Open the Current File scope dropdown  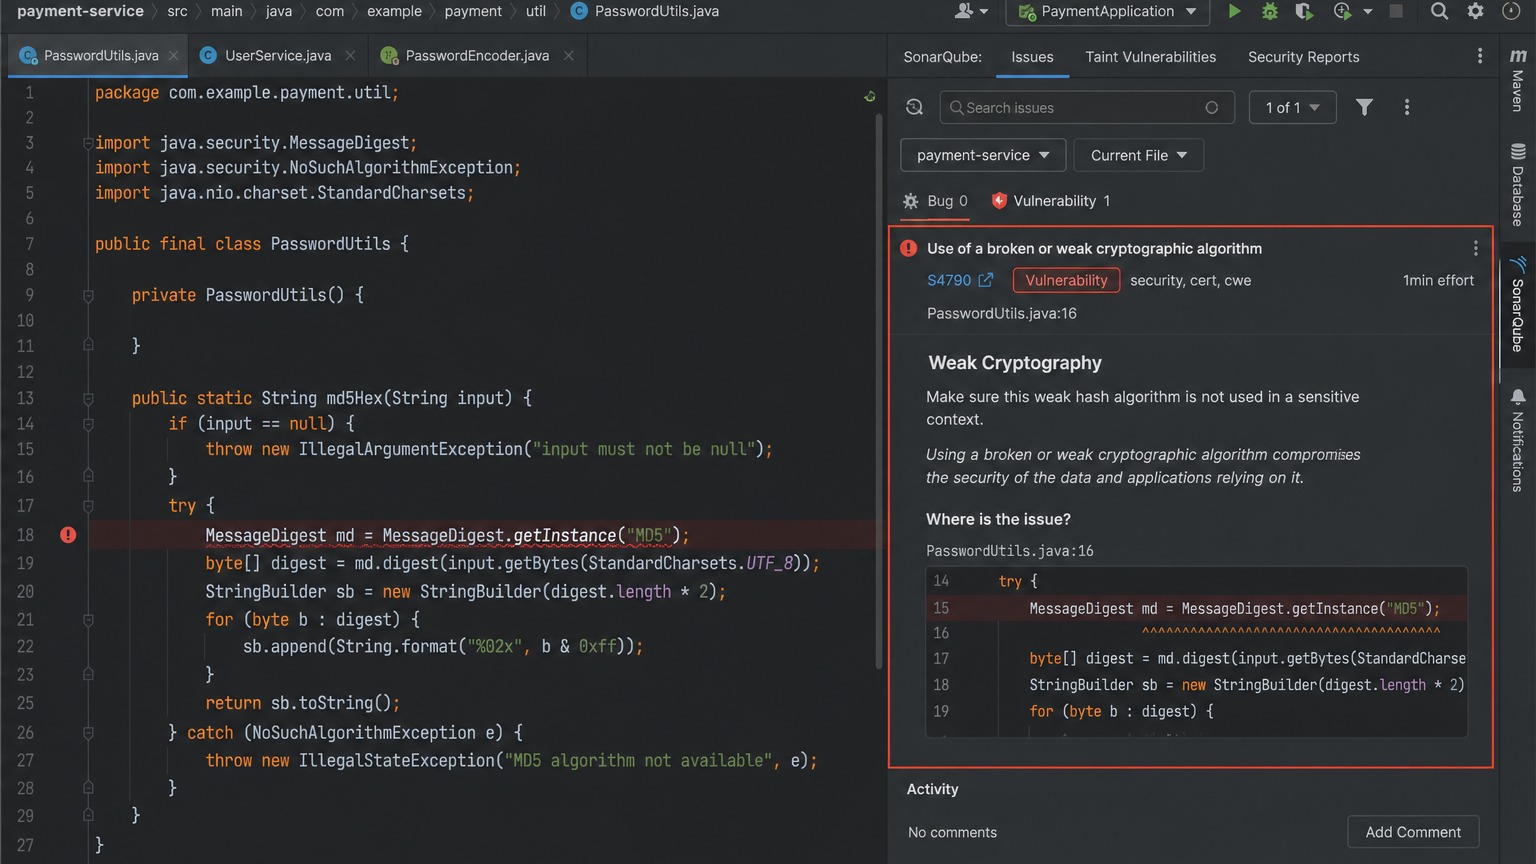tap(1138, 155)
